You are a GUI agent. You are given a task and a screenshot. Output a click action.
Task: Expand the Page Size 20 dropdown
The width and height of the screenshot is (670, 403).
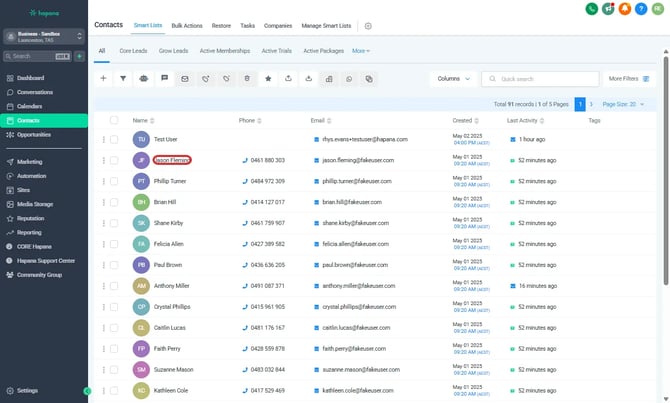tap(621, 104)
